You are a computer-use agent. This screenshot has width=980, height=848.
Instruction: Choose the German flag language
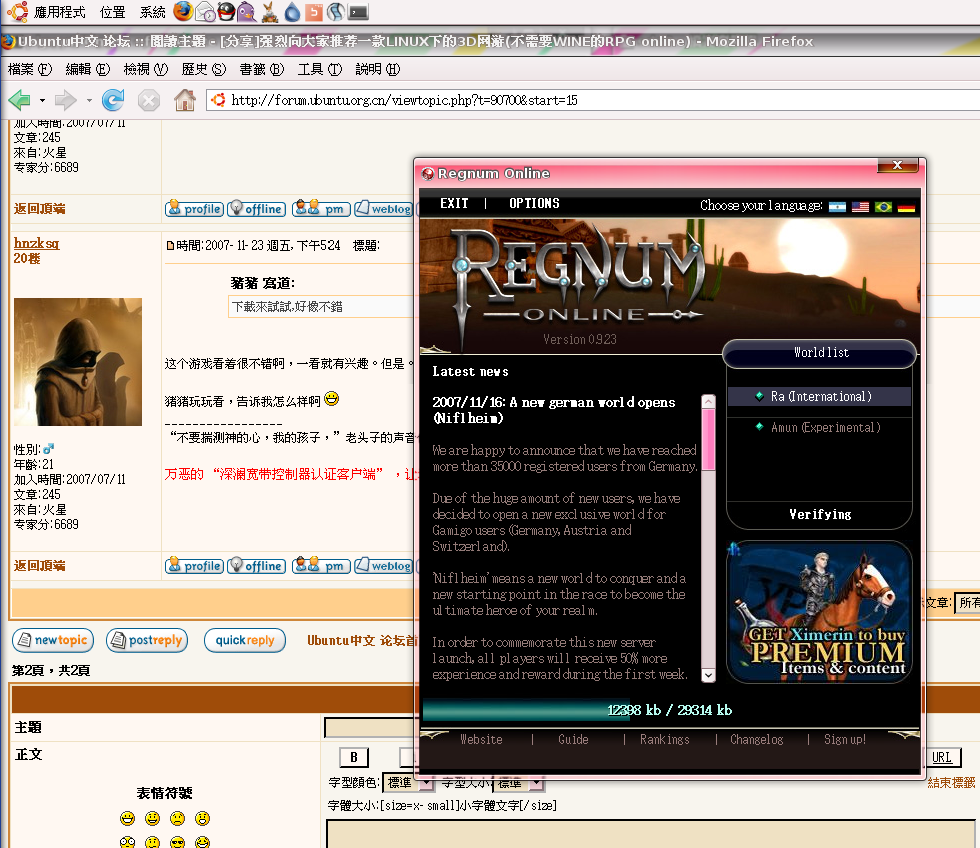click(906, 207)
